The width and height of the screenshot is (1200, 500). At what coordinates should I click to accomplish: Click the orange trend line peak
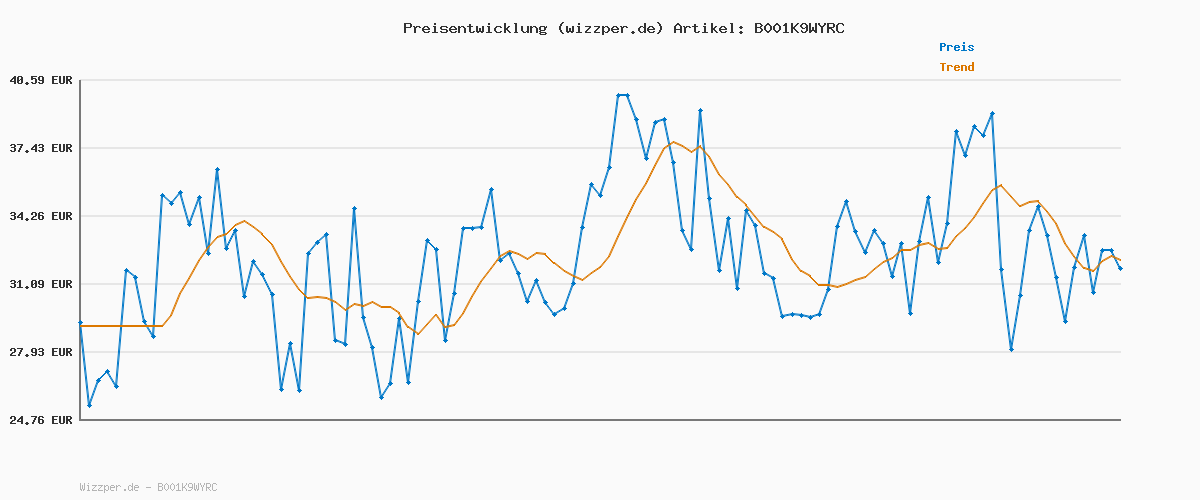coord(673,142)
